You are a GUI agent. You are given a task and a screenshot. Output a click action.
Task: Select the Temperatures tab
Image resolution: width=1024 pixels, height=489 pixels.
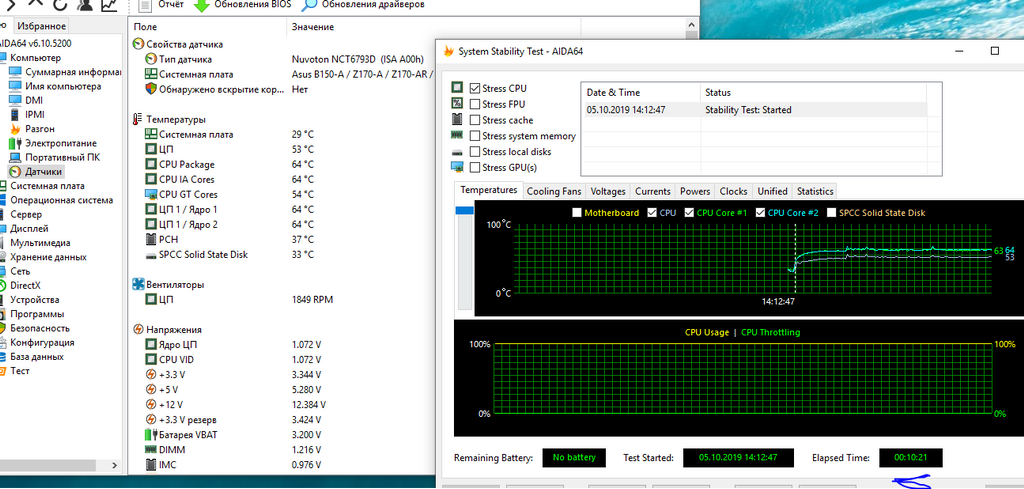tap(488, 190)
